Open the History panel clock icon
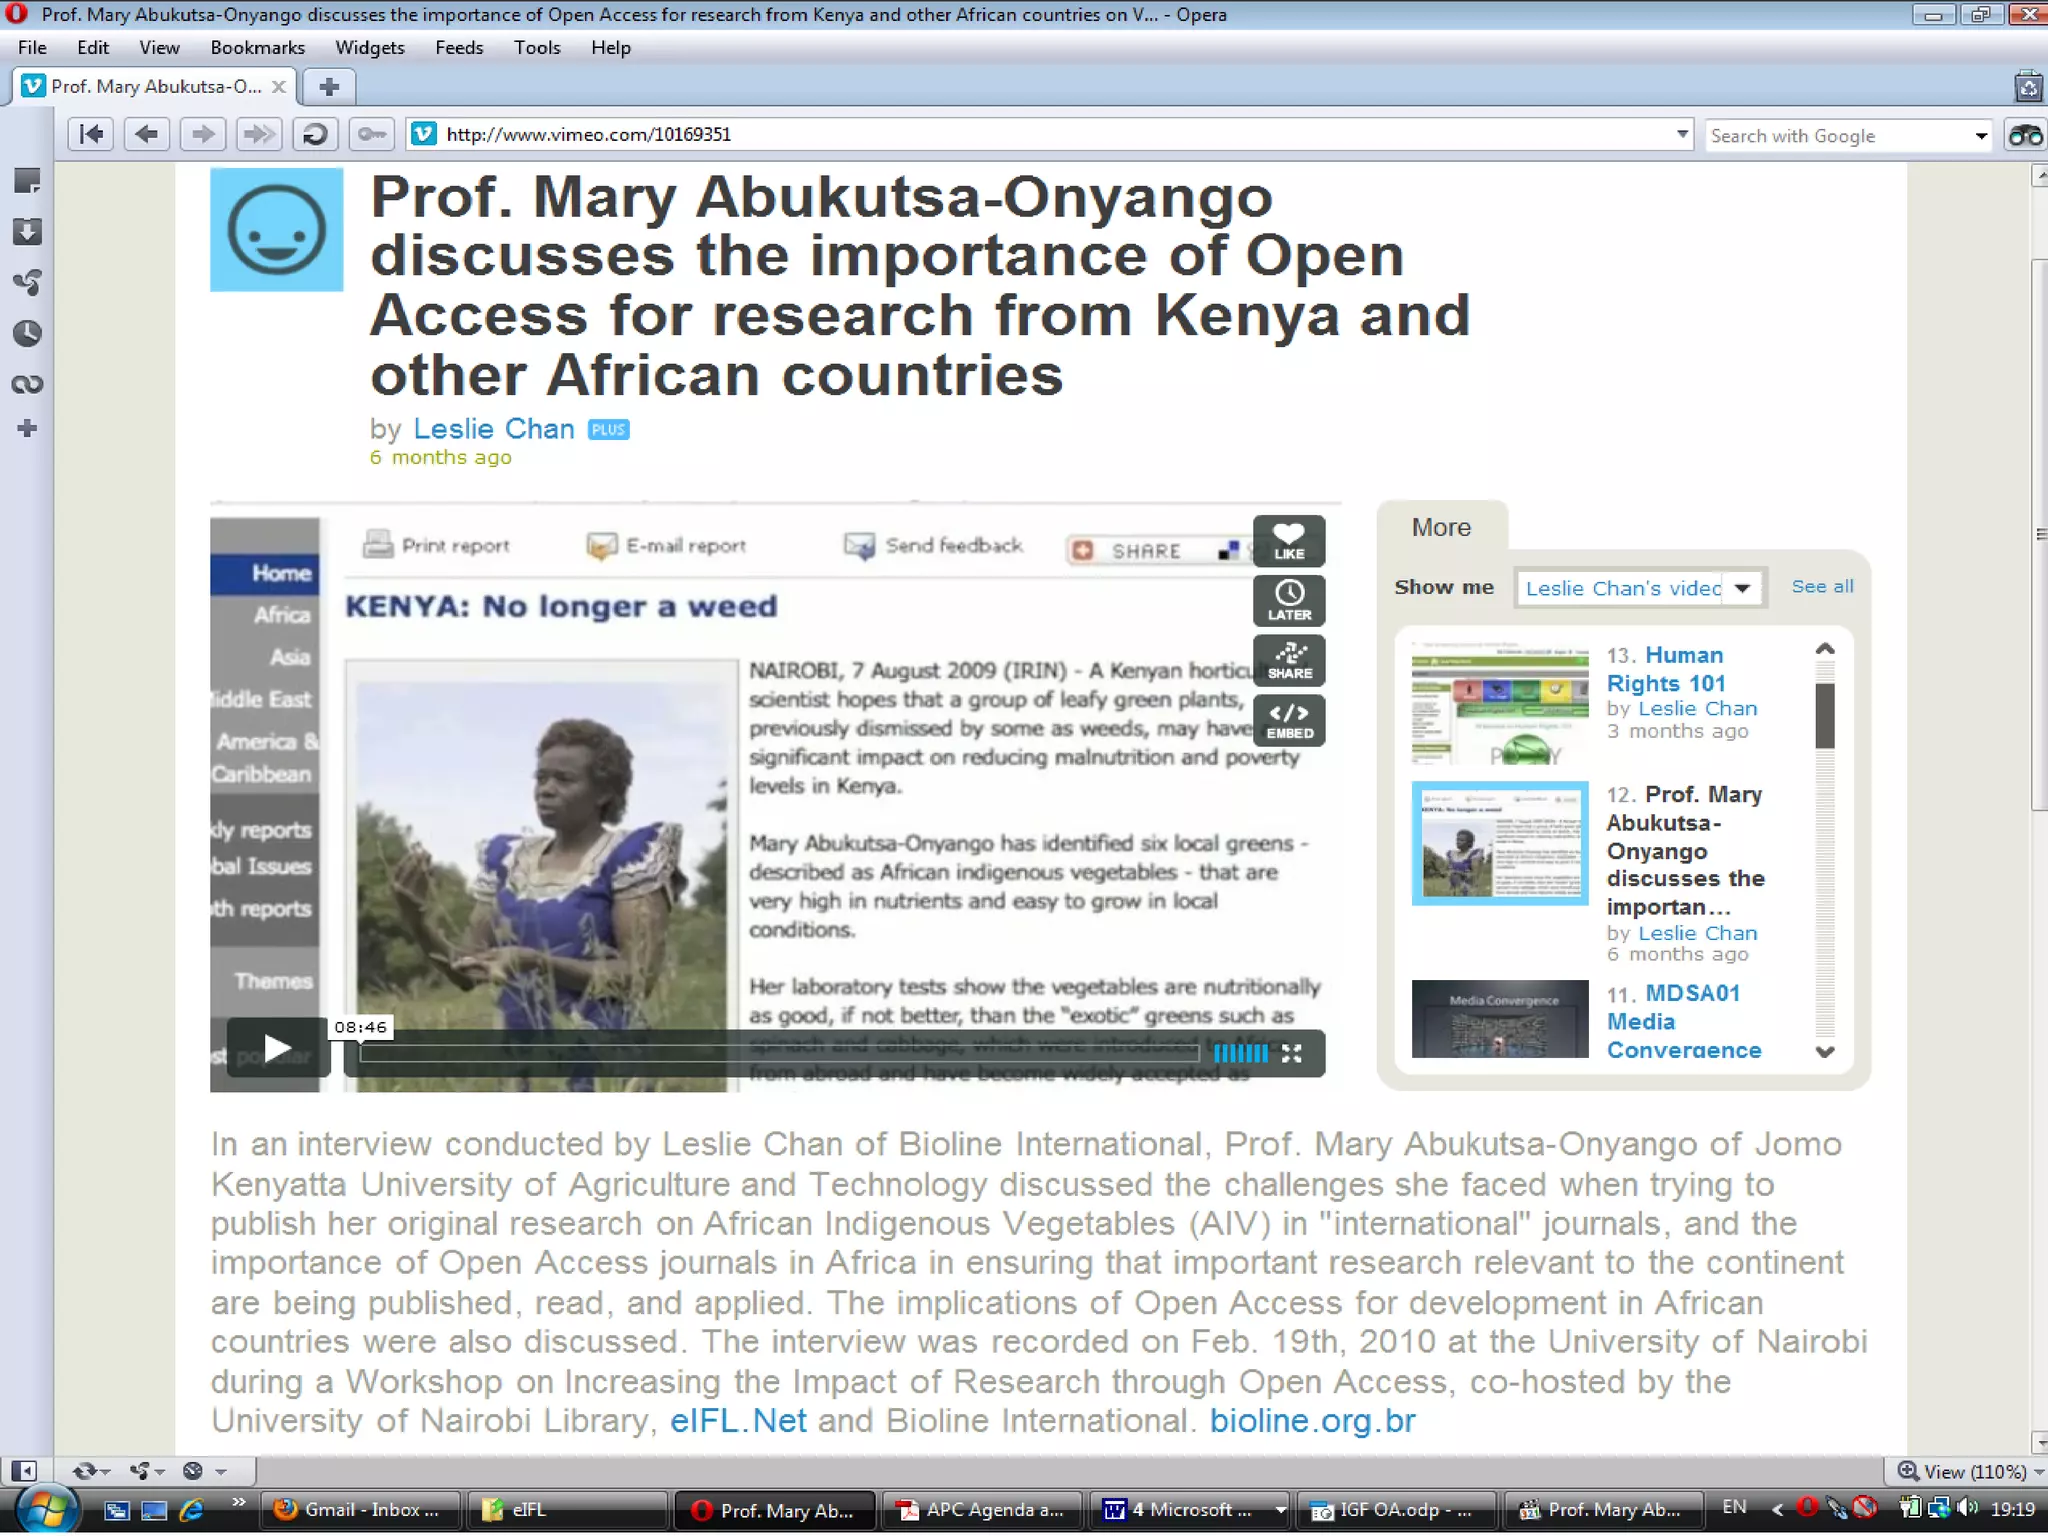Viewport: 2048px width, 1536px height. (27, 333)
